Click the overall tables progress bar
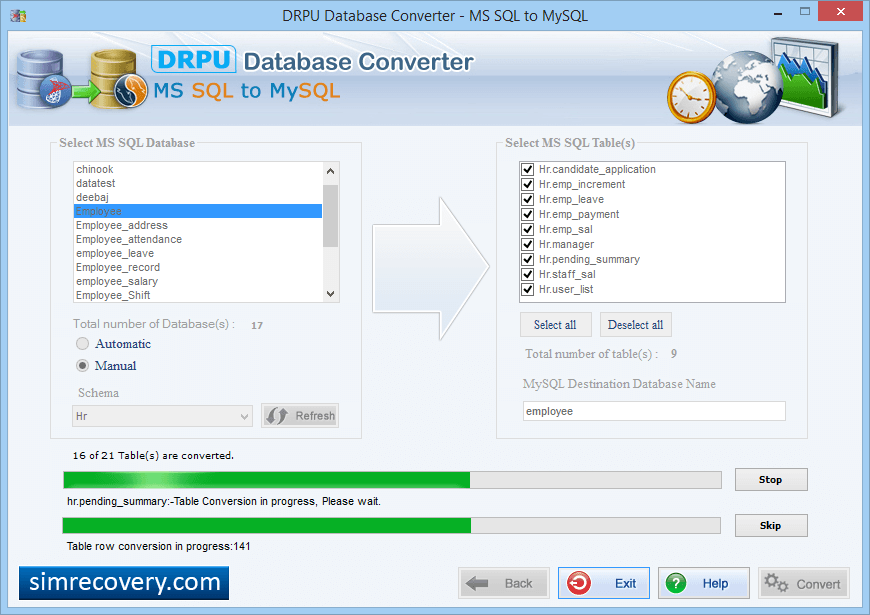This screenshot has width=870, height=615. (392, 480)
